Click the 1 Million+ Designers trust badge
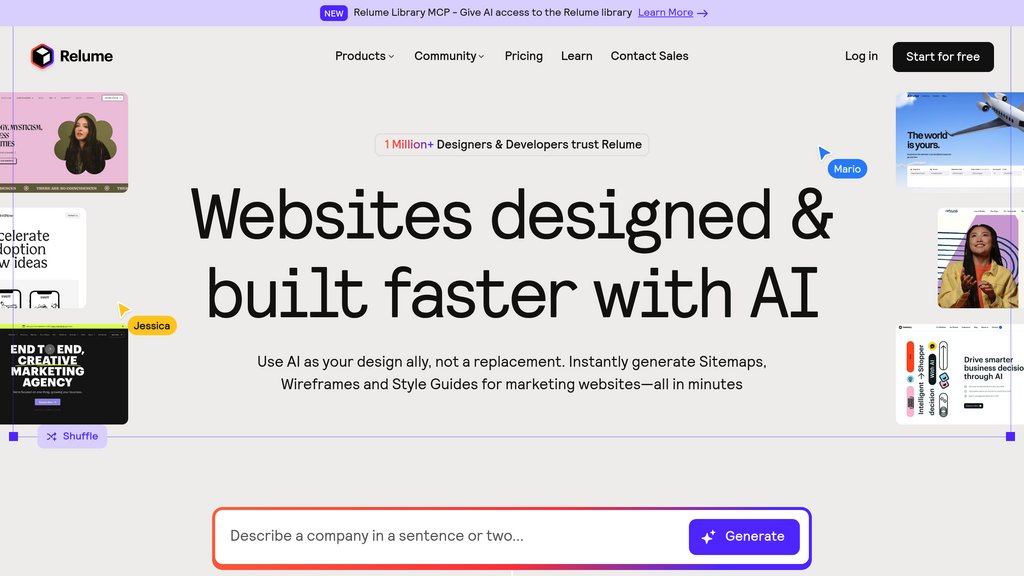This screenshot has width=1024, height=576. click(512, 144)
